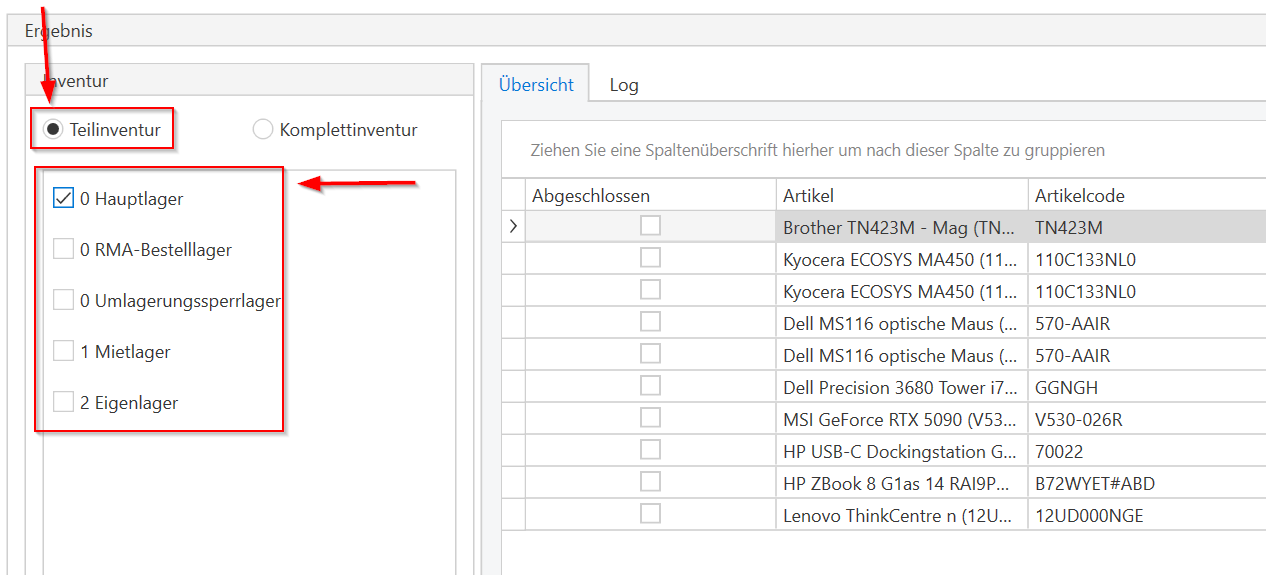Image resolution: width=1266 pixels, height=575 pixels.
Task: Choose the Komplettinventur radio option
Action: (263, 130)
